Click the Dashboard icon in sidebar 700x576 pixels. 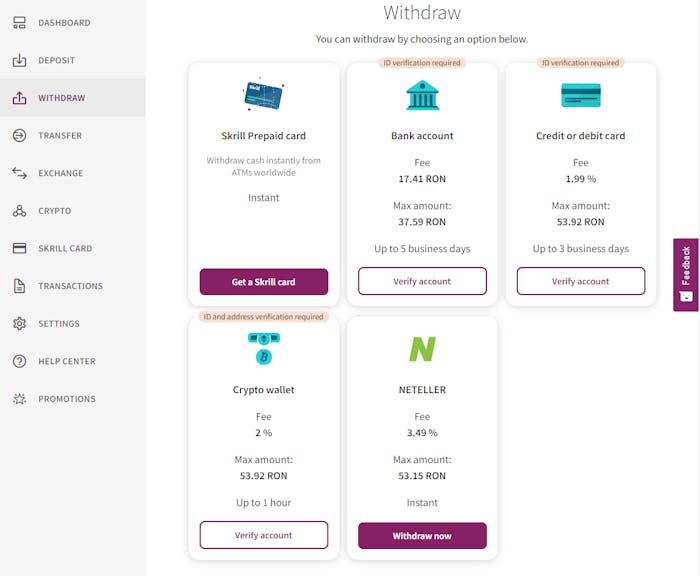19,23
